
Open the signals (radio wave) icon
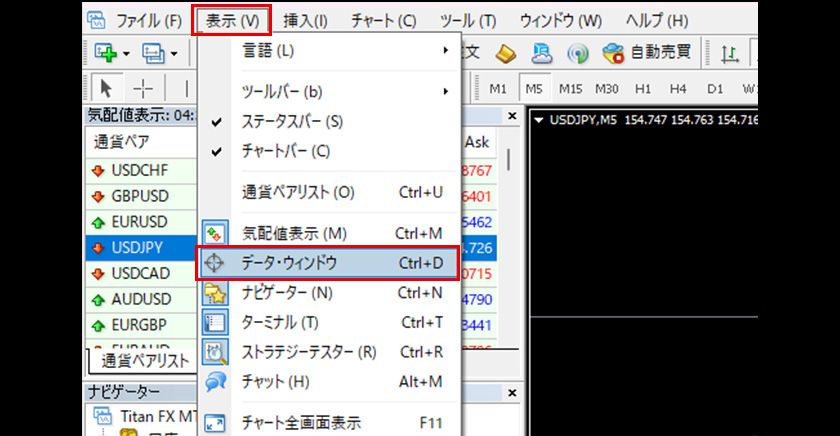coord(577,53)
